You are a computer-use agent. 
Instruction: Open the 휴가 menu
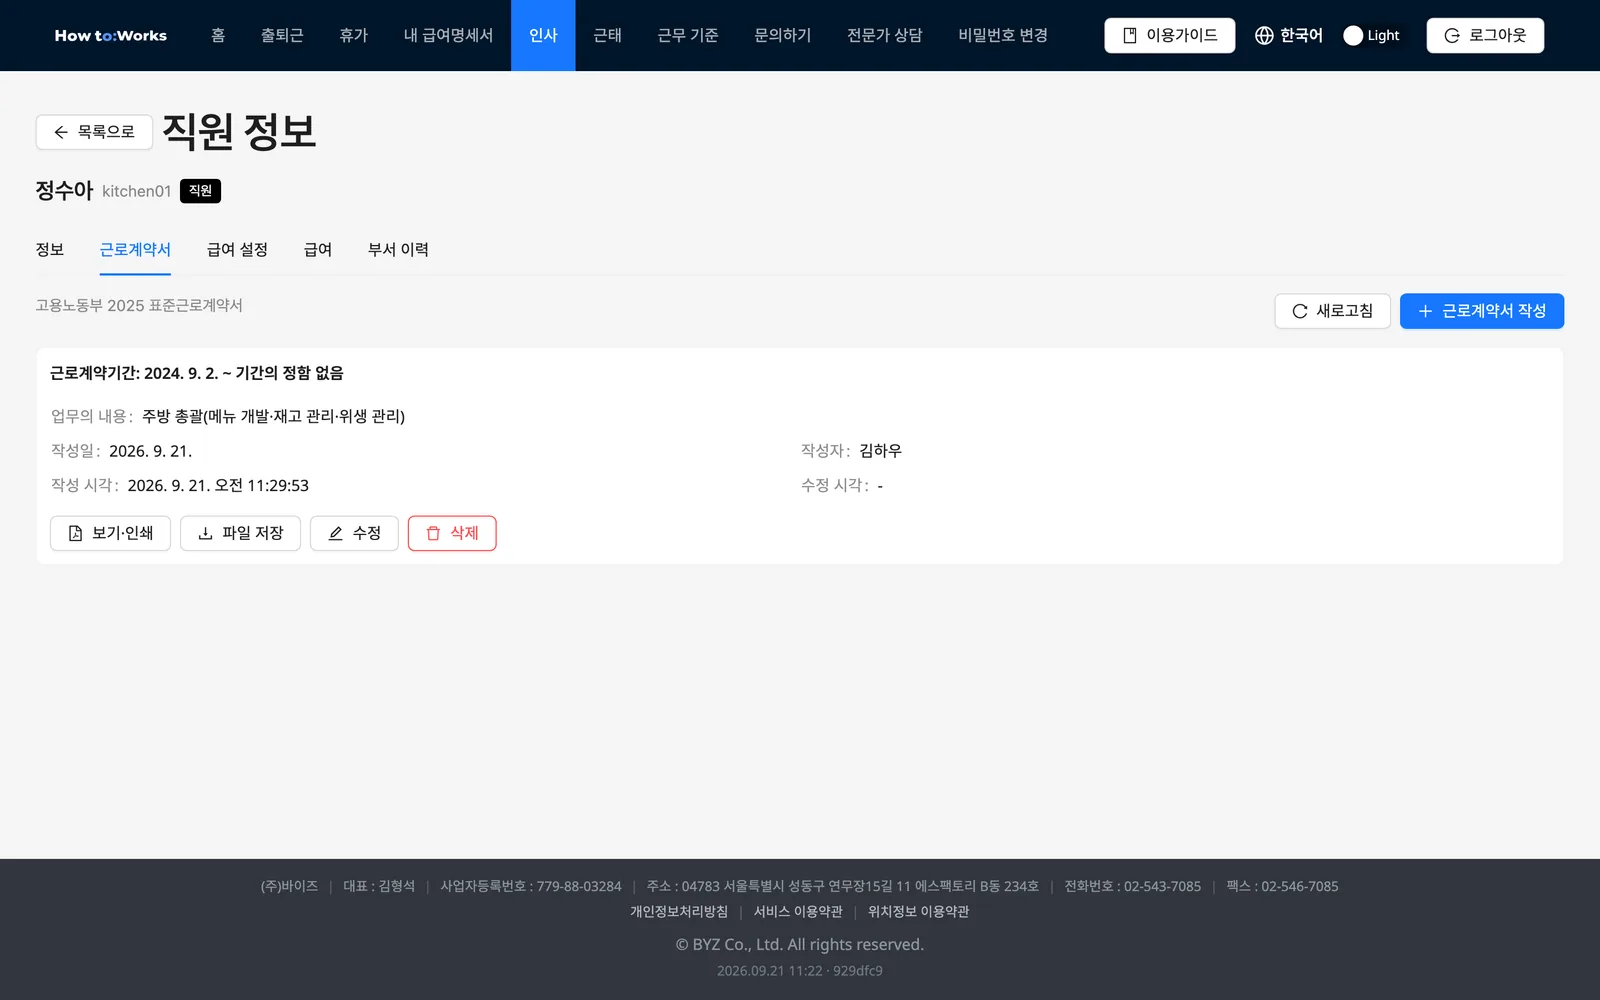point(354,35)
